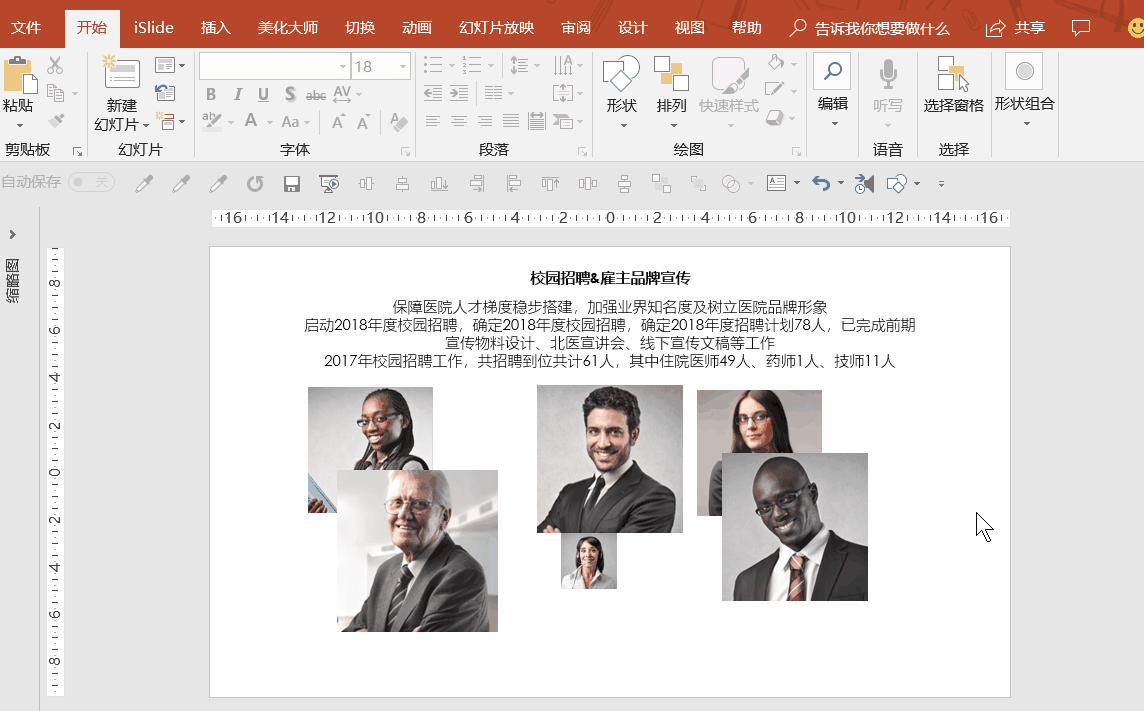
Task: Select slide title 校园招聘&雇主品牌宣传
Action: 610,278
